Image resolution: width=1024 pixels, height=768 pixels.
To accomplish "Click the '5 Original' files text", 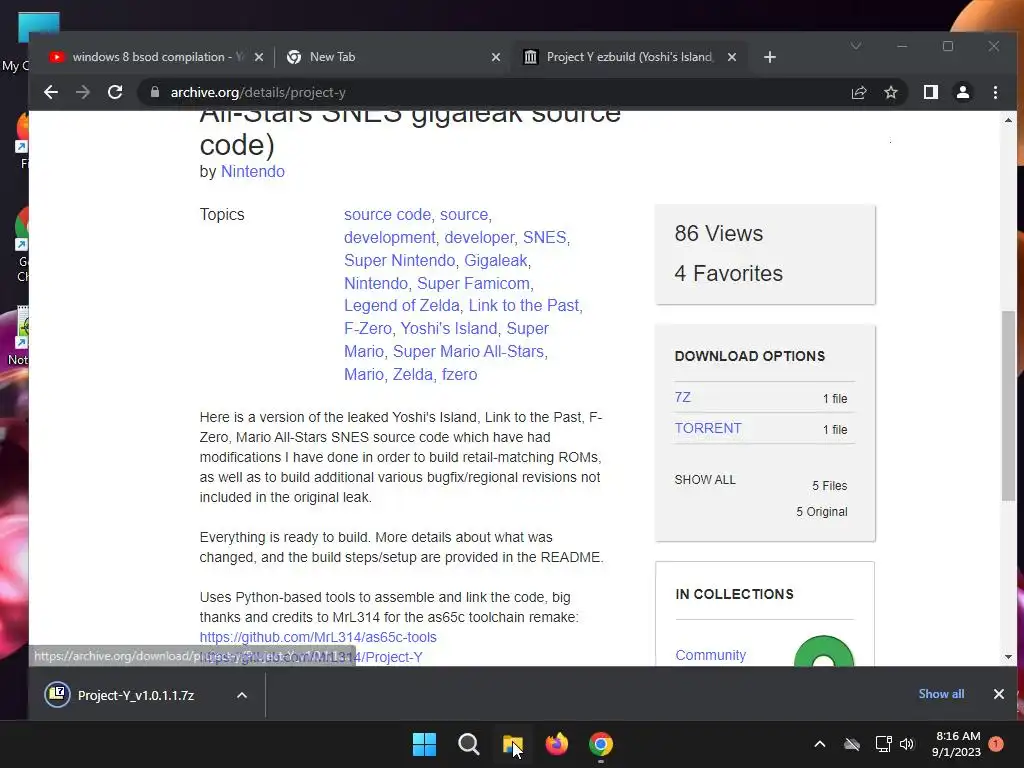I will [x=822, y=512].
